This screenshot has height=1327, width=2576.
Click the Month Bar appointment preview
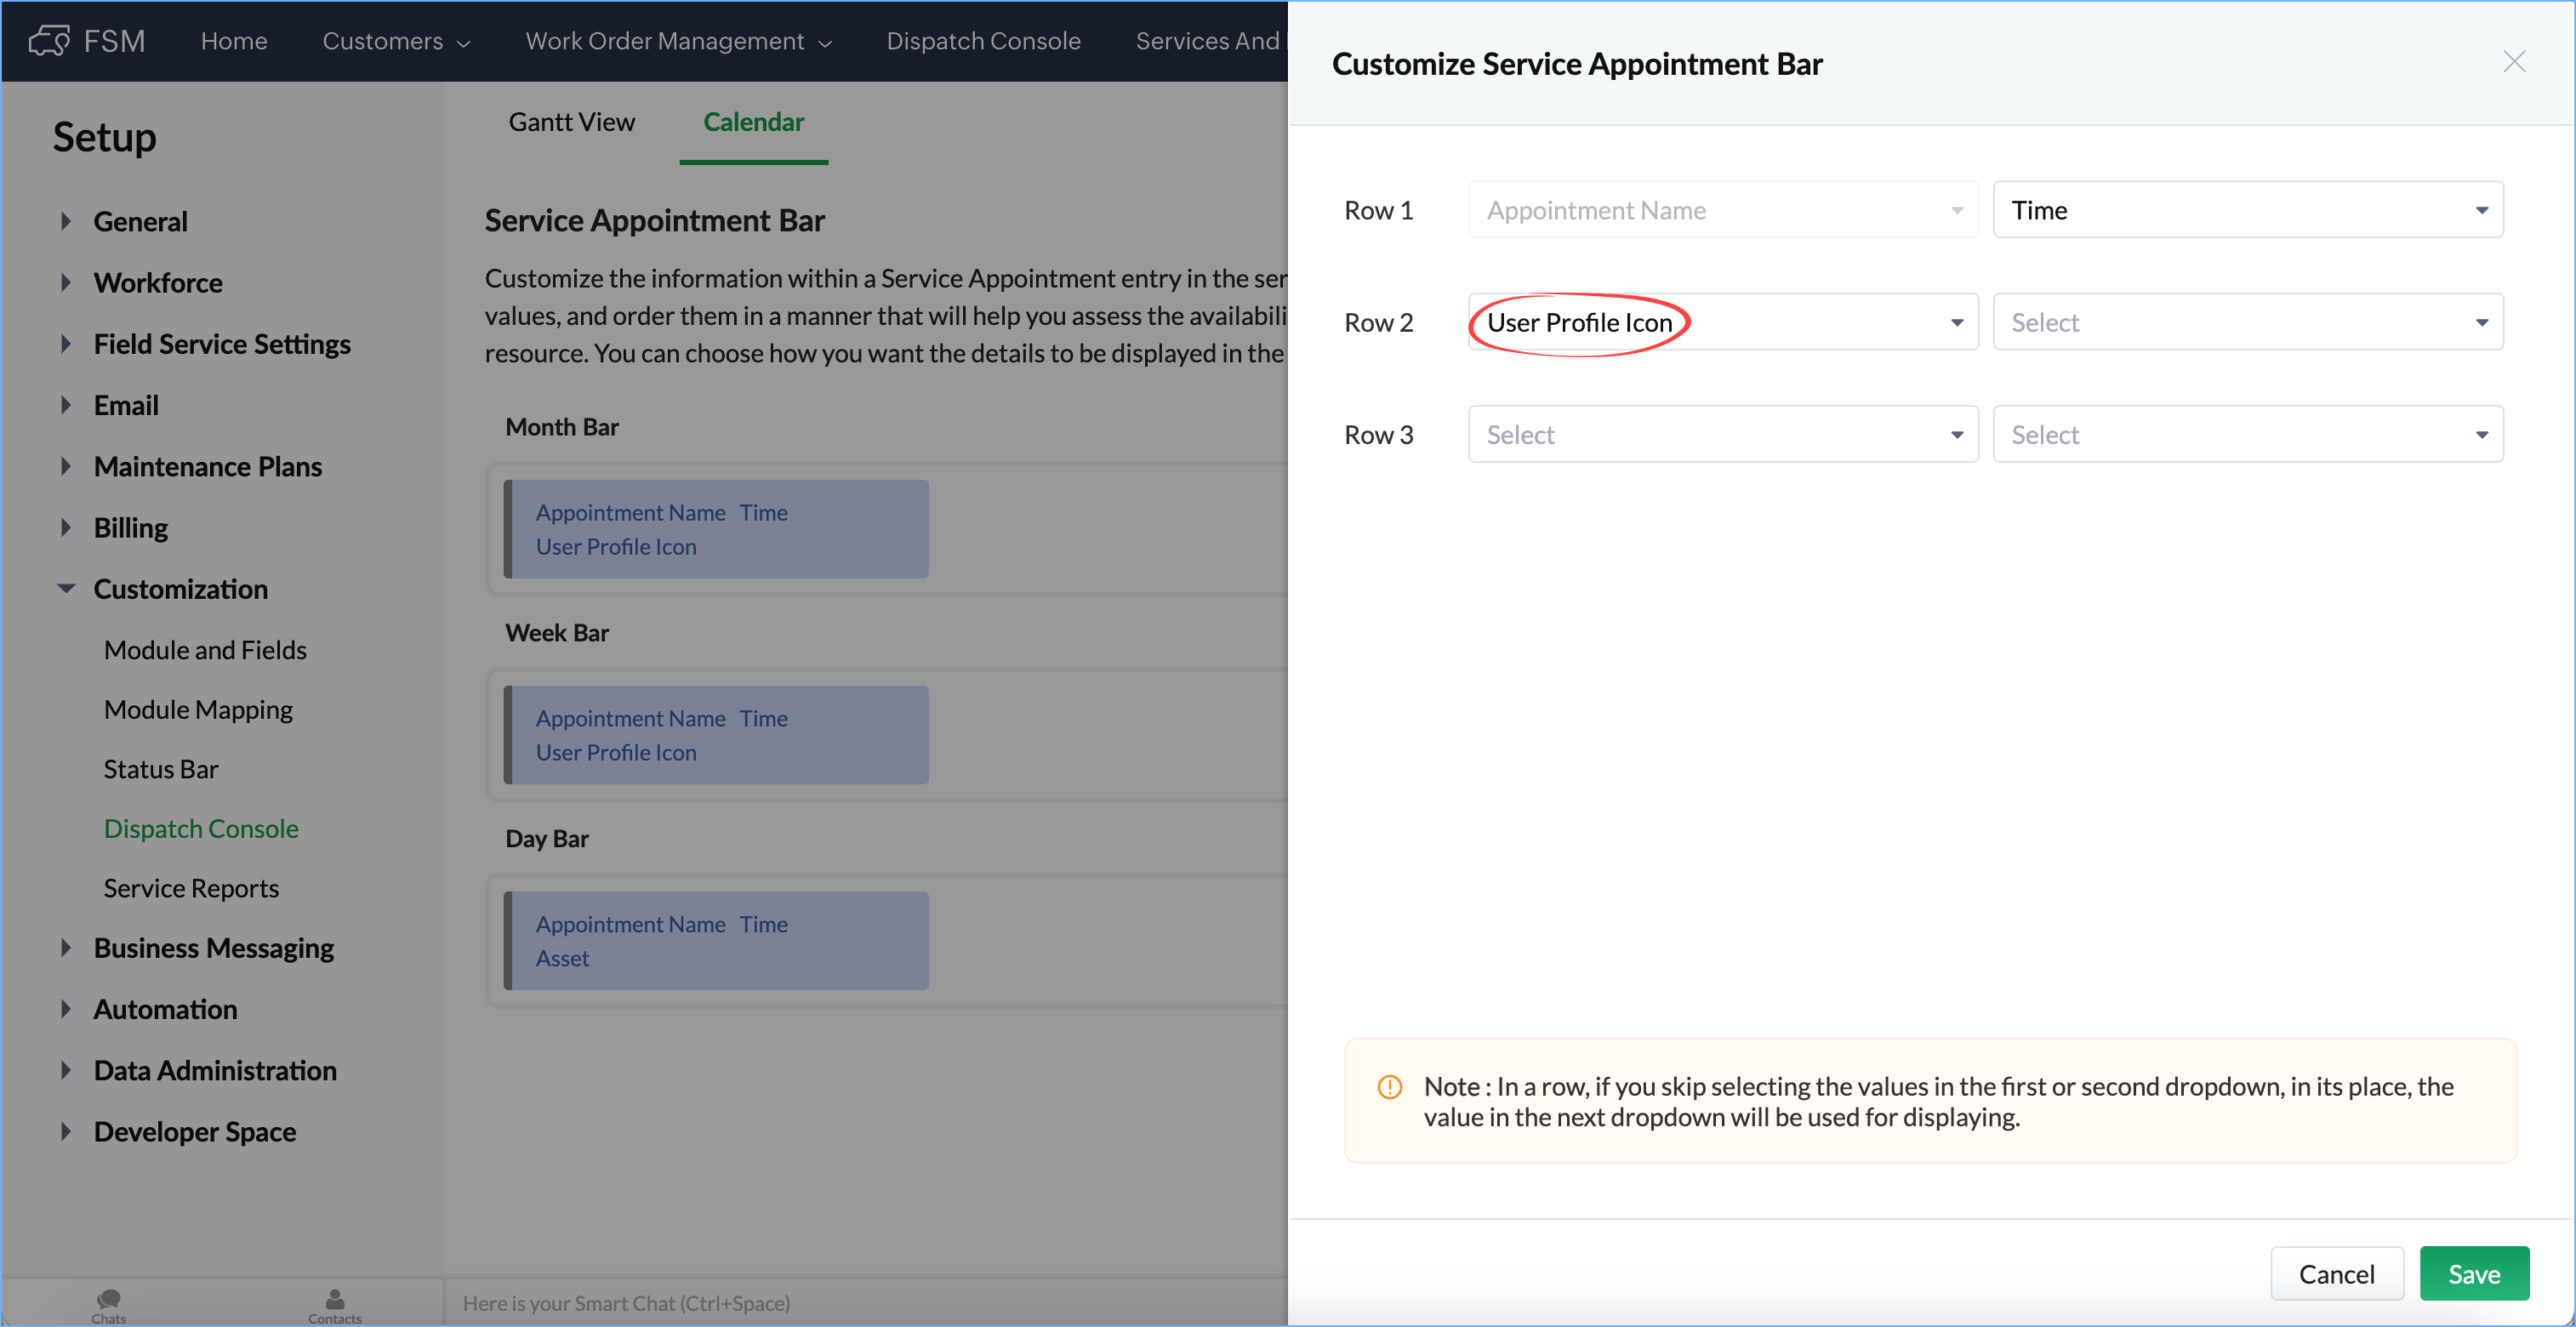tap(716, 529)
